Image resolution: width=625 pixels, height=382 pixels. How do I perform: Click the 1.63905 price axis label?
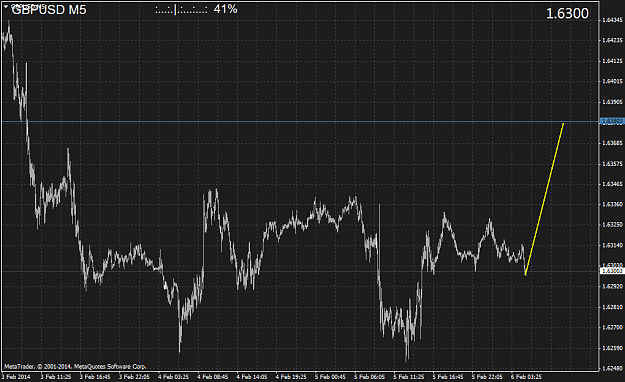[612, 102]
